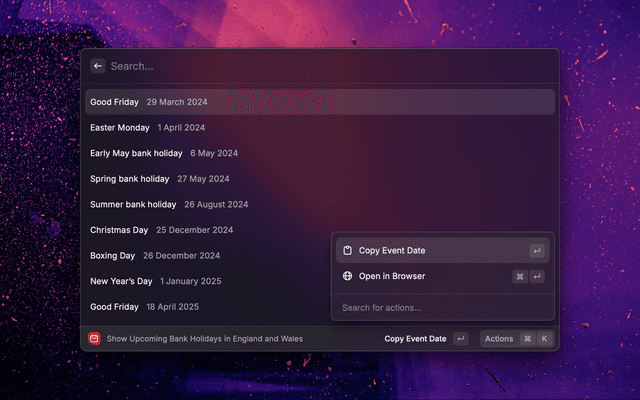Select Copy Event Date menu action

click(392, 250)
